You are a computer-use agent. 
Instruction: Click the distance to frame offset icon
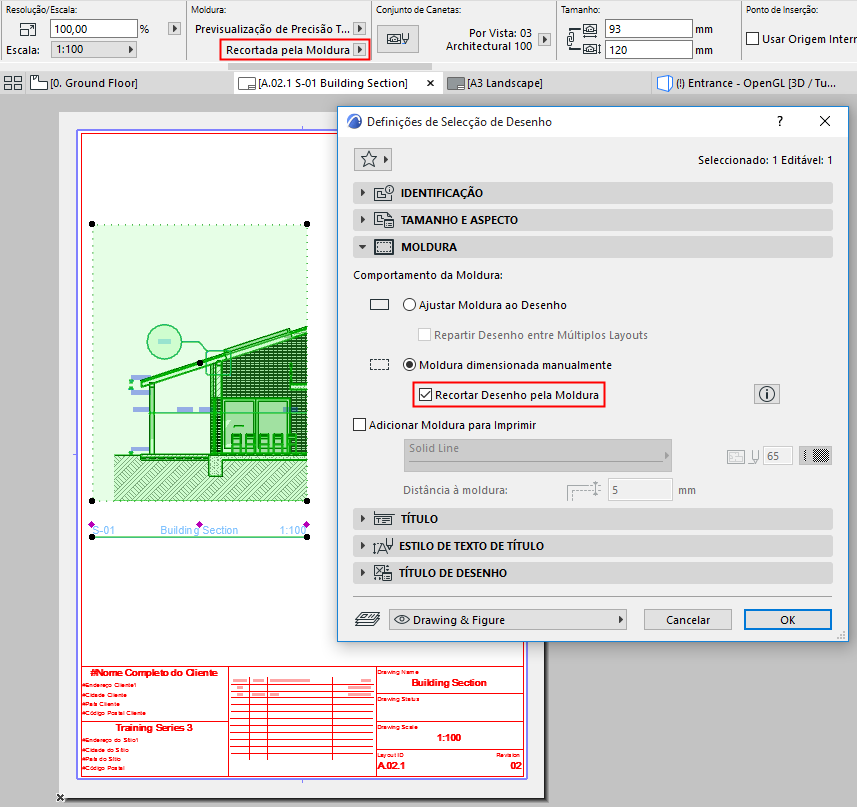pyautogui.click(x=584, y=490)
